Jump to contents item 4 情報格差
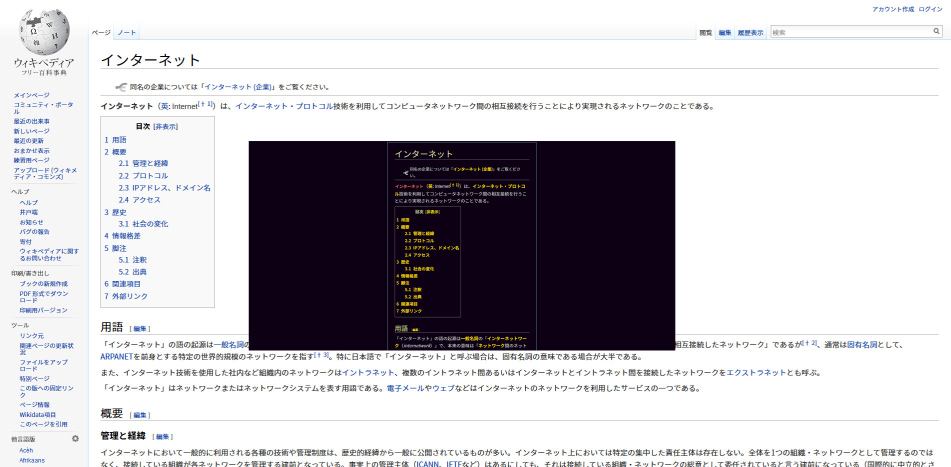The width and height of the screenshot is (951, 467). [x=122, y=236]
